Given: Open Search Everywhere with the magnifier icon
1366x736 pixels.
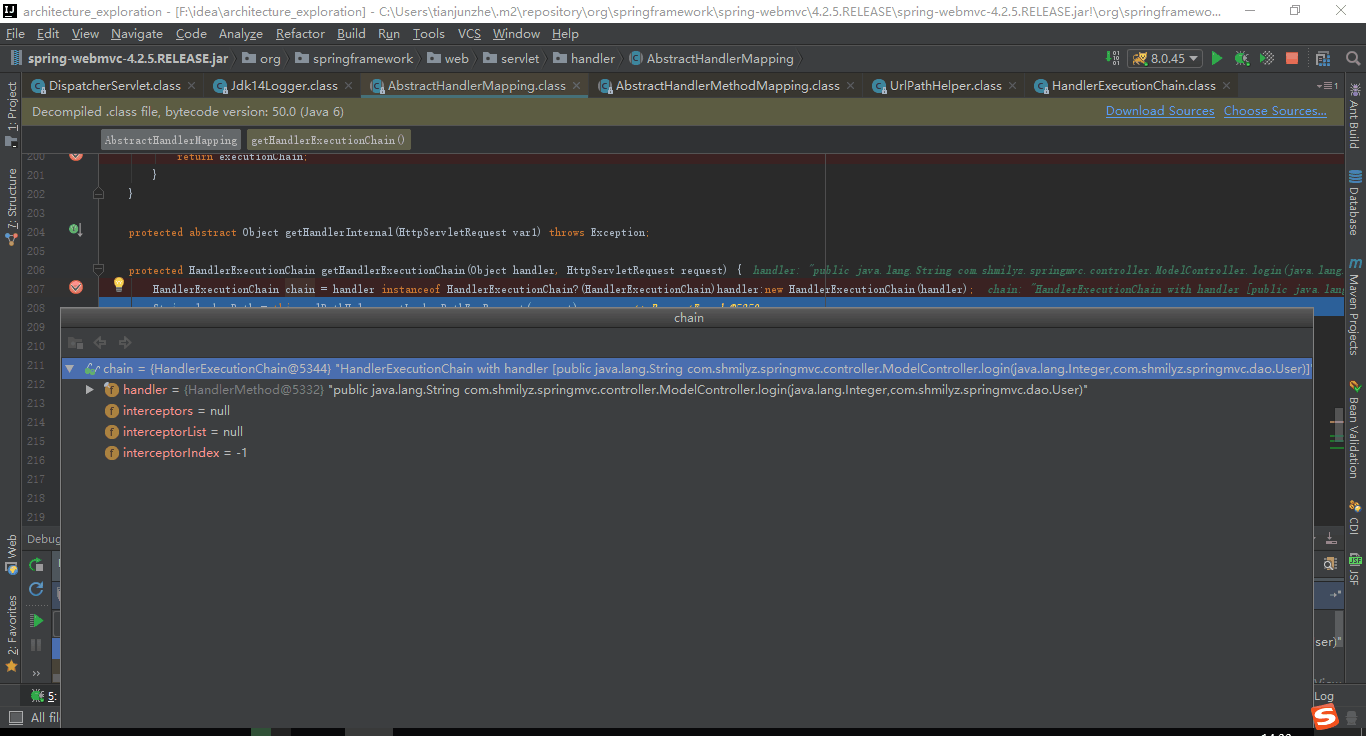Looking at the screenshot, I should 1353,58.
